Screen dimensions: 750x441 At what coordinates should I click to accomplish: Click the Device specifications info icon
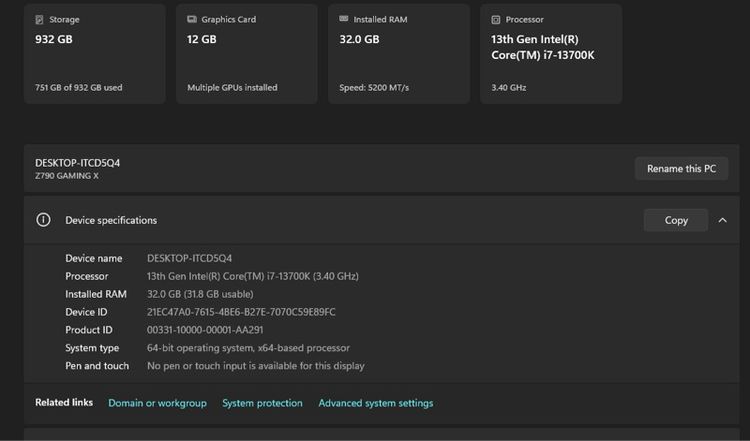[x=43, y=220]
